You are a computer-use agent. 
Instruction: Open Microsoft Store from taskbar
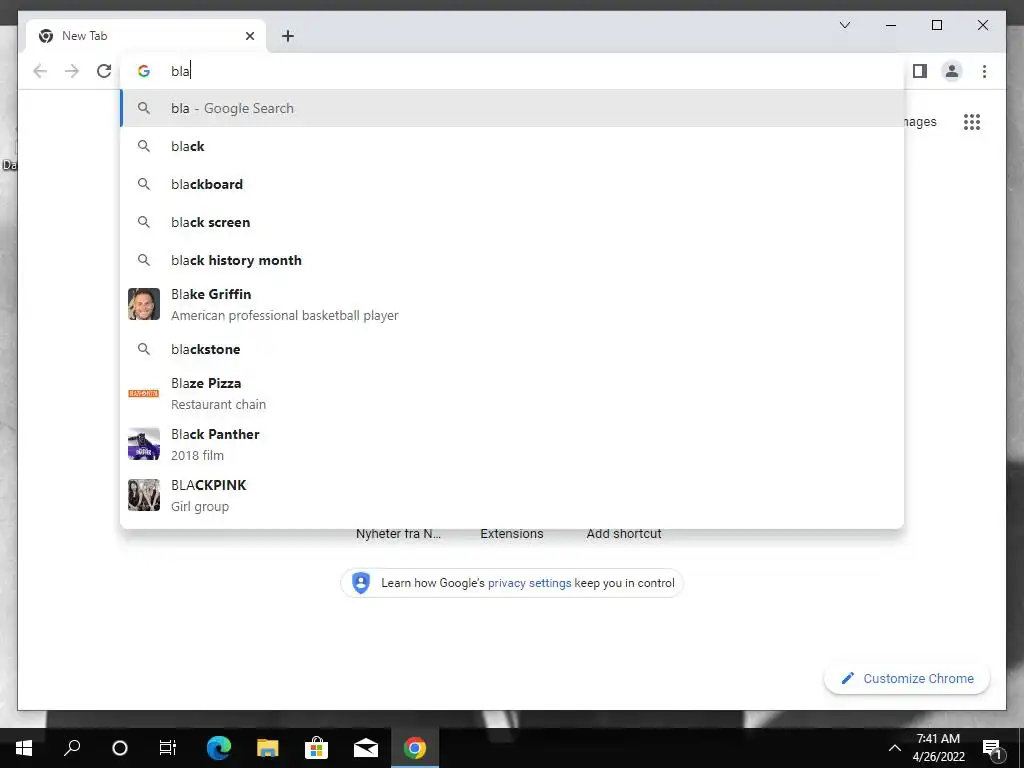click(x=317, y=748)
